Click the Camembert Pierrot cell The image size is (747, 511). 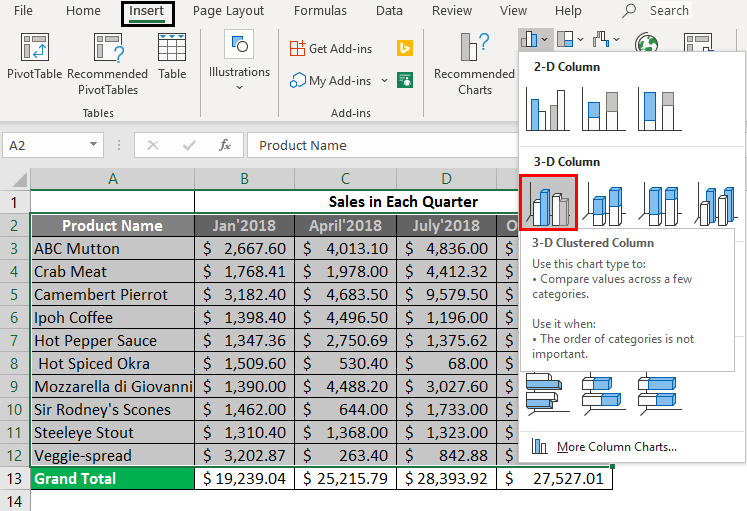(112, 295)
